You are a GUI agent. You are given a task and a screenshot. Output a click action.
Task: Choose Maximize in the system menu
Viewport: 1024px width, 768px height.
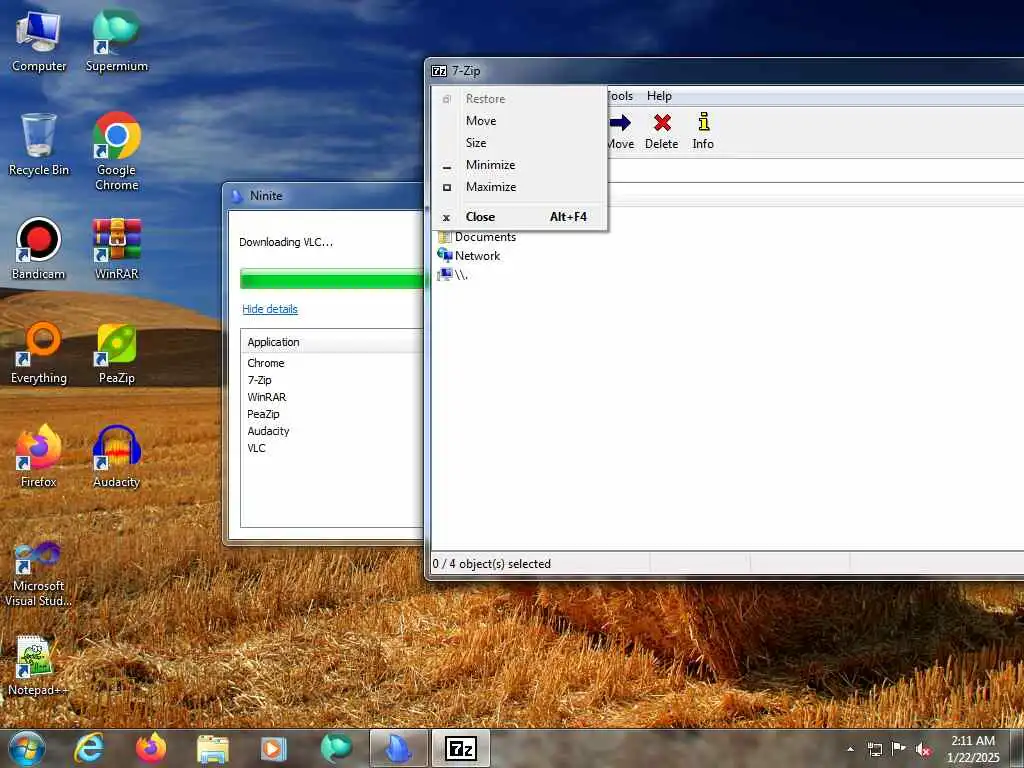(520, 187)
